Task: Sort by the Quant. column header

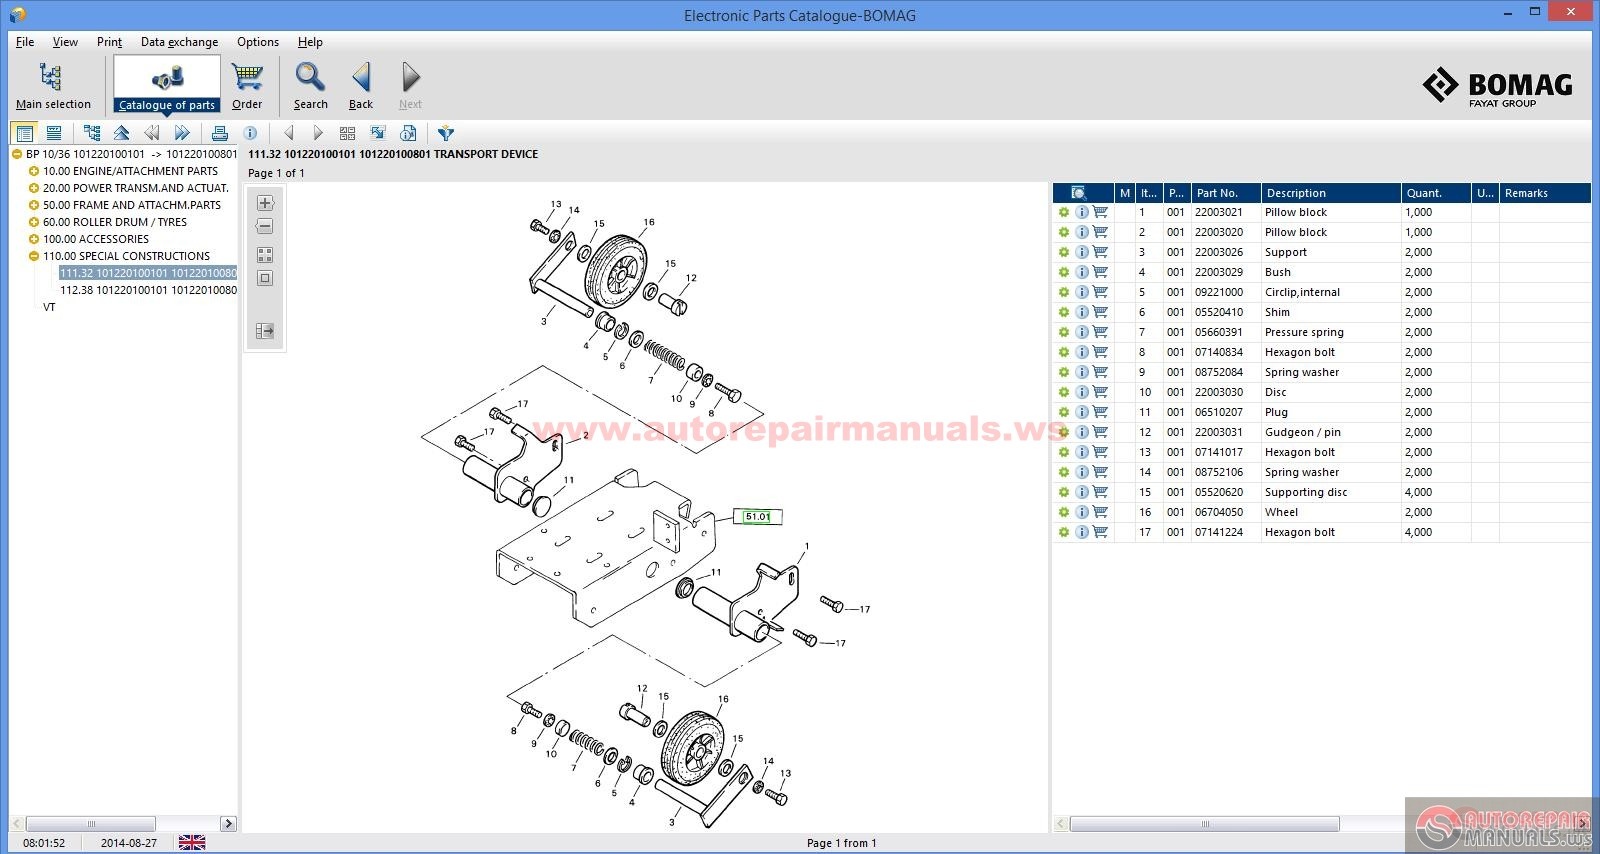Action: point(1436,193)
